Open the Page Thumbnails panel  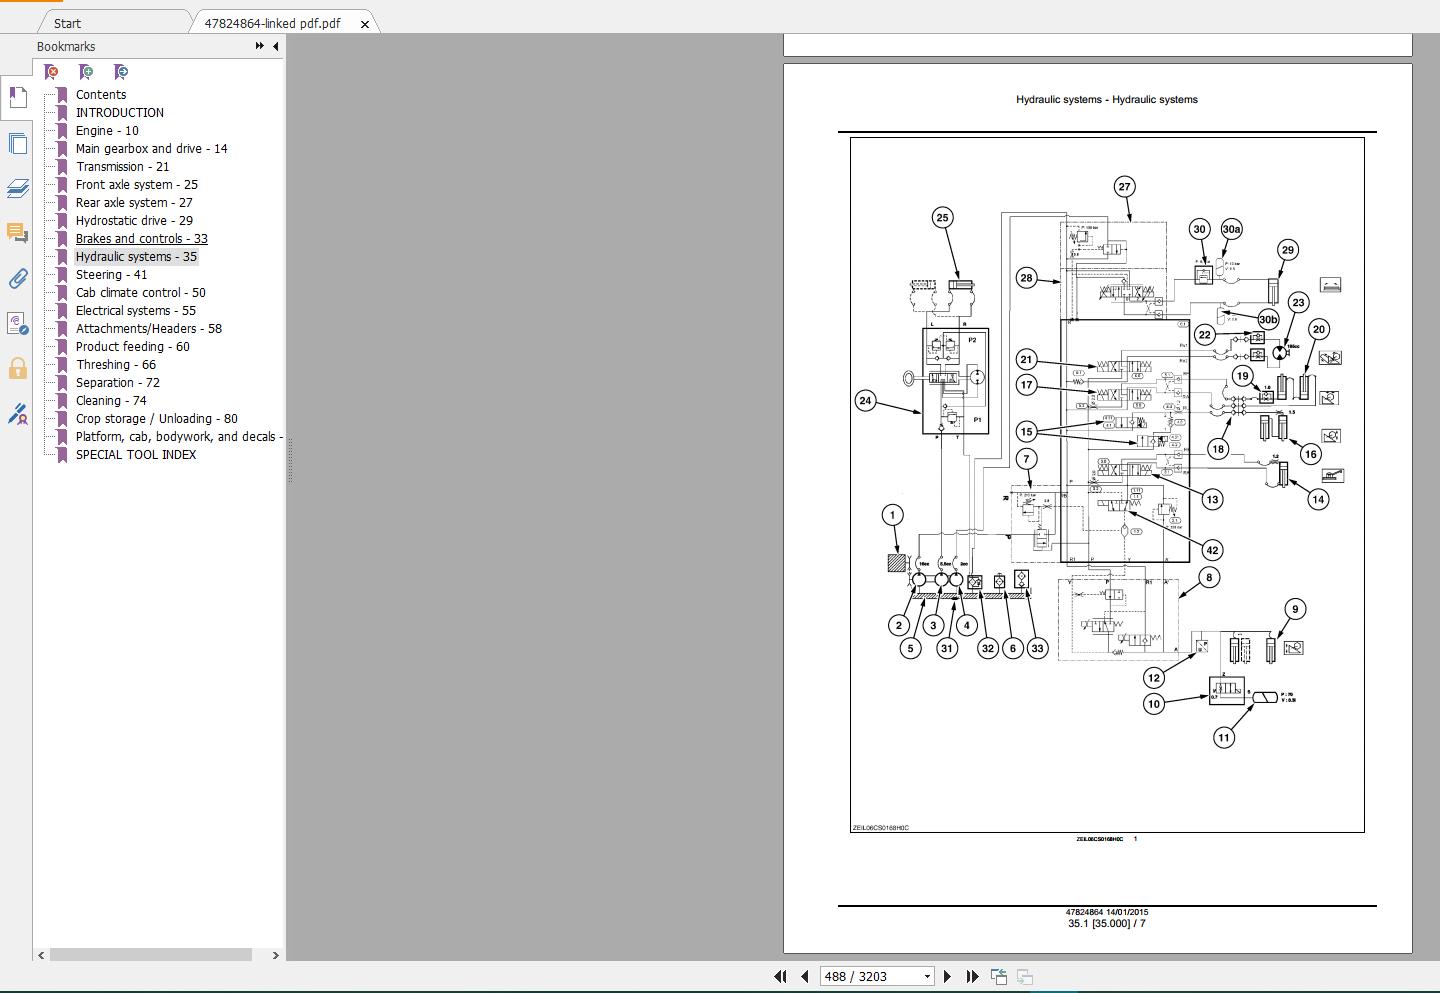point(17,143)
